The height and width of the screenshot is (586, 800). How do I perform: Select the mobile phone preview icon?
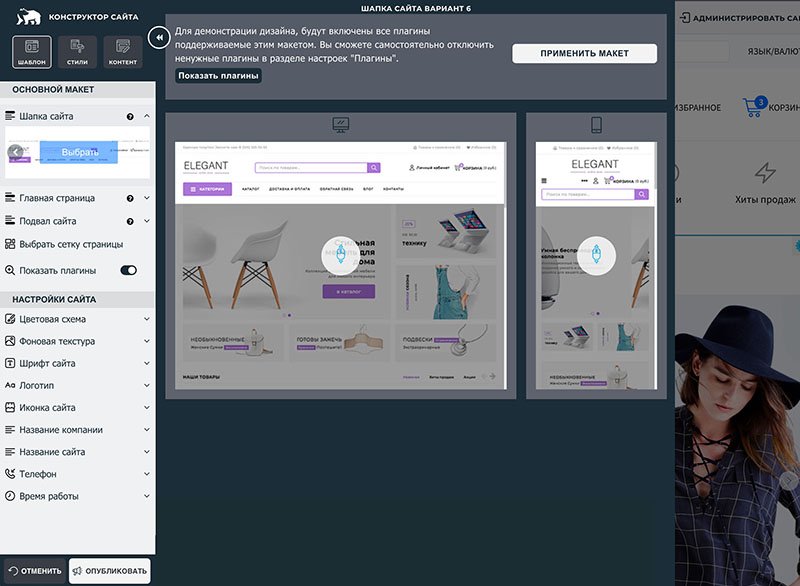coord(596,124)
